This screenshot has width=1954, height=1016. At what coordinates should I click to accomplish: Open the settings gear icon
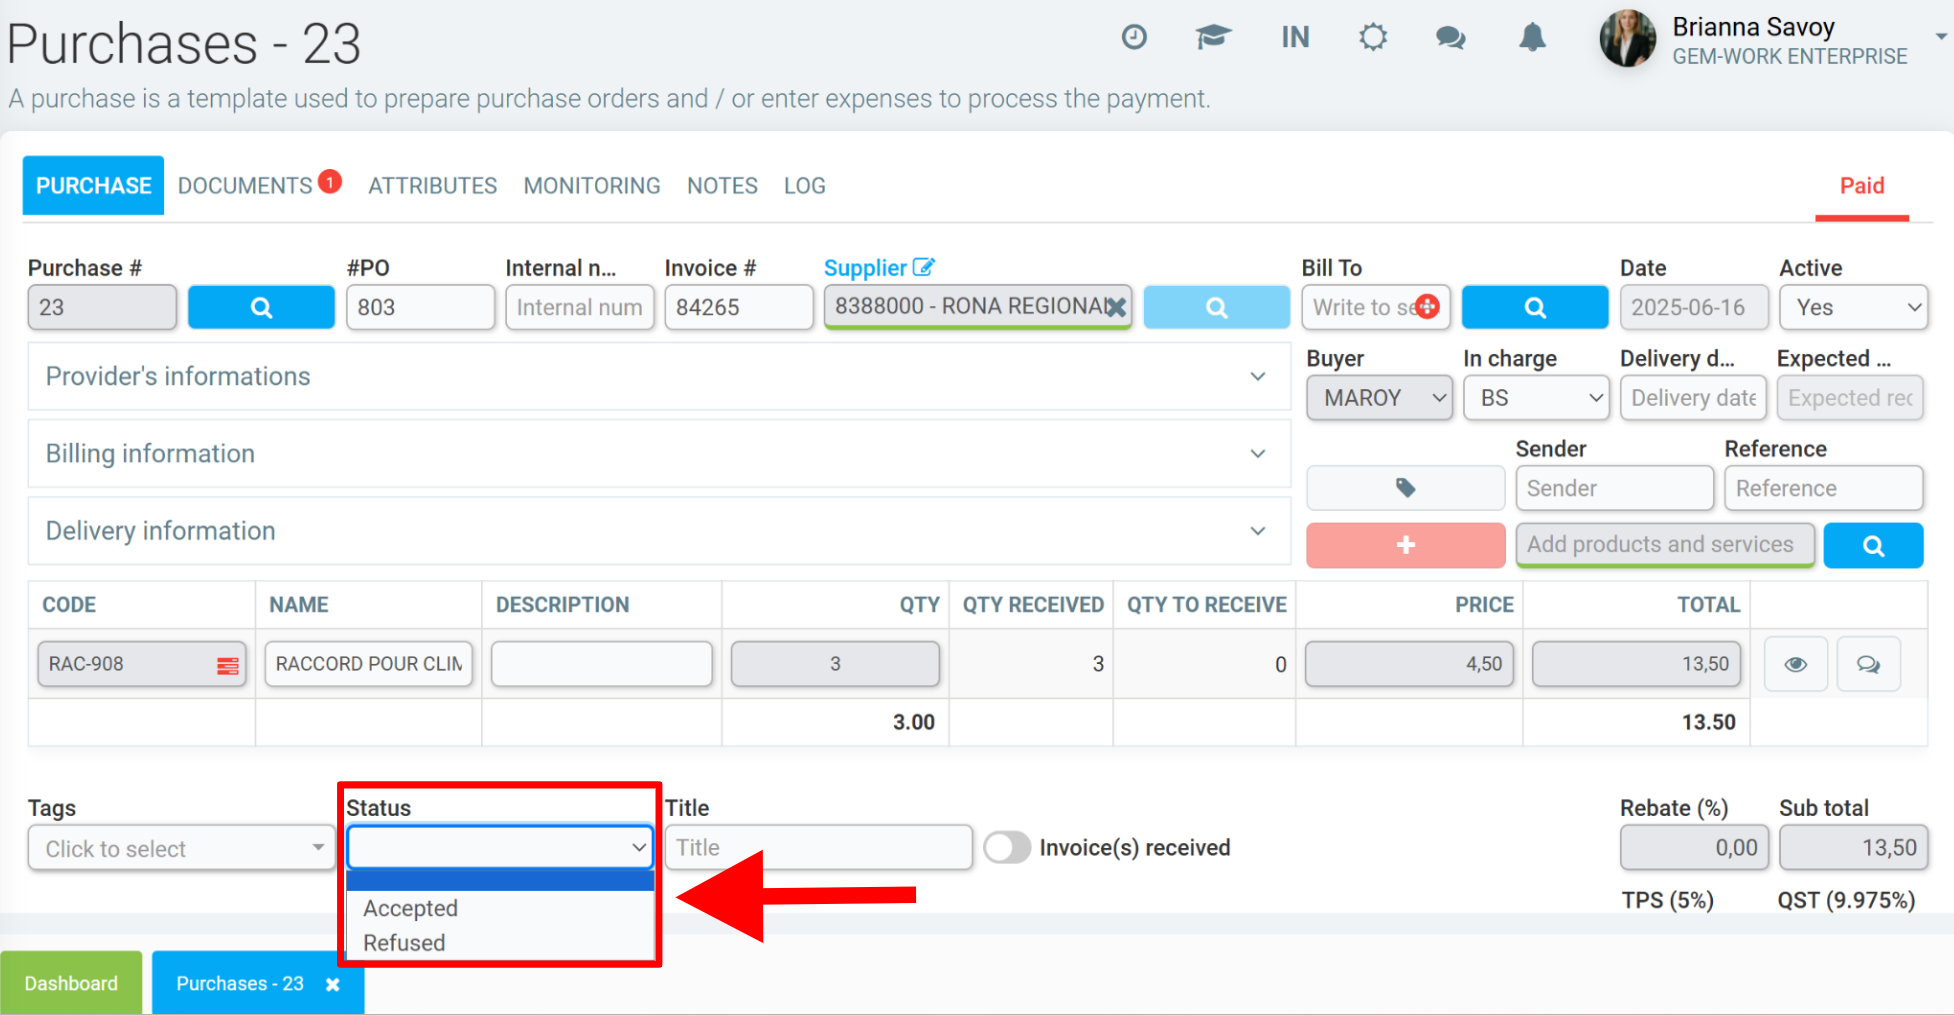tap(1373, 37)
